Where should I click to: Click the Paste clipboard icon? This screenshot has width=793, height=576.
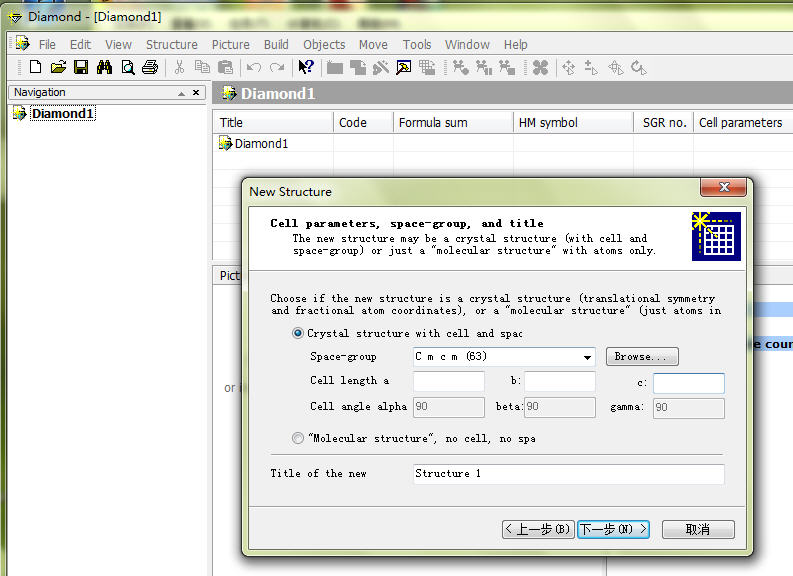pos(225,67)
